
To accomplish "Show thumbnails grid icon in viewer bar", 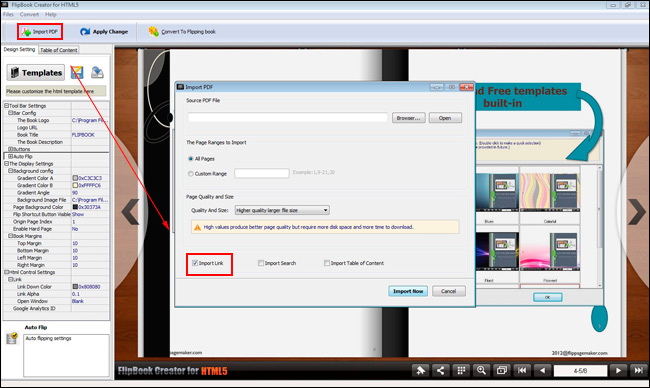I will click(461, 370).
